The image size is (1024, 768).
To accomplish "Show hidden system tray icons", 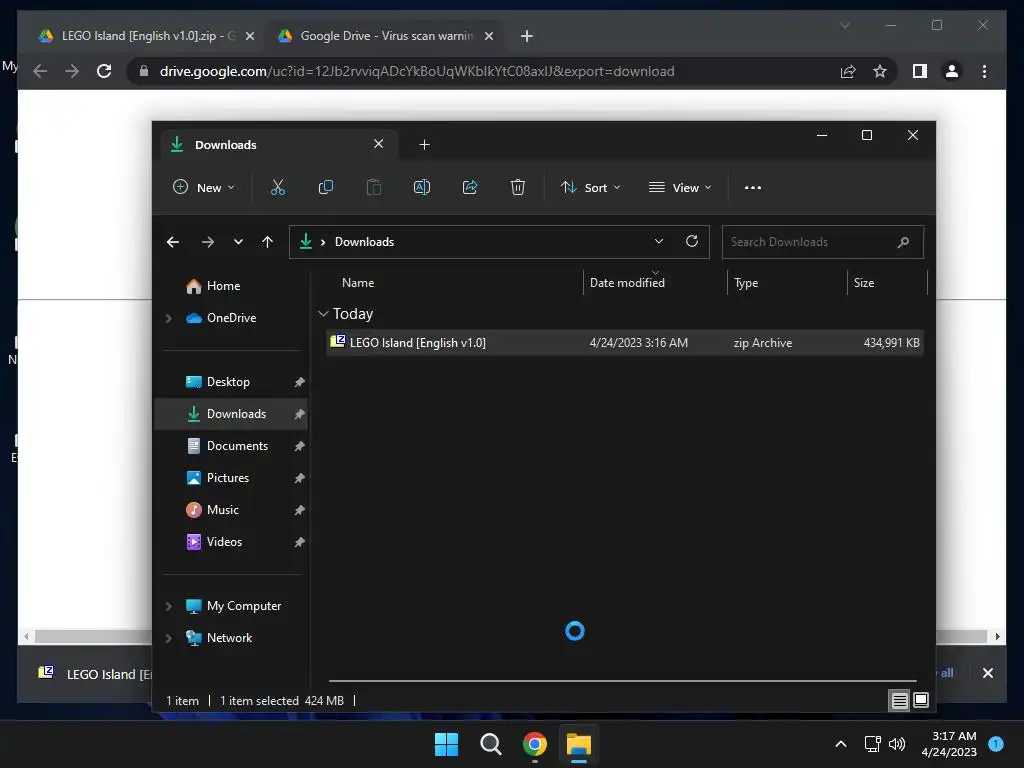I will [x=840, y=744].
